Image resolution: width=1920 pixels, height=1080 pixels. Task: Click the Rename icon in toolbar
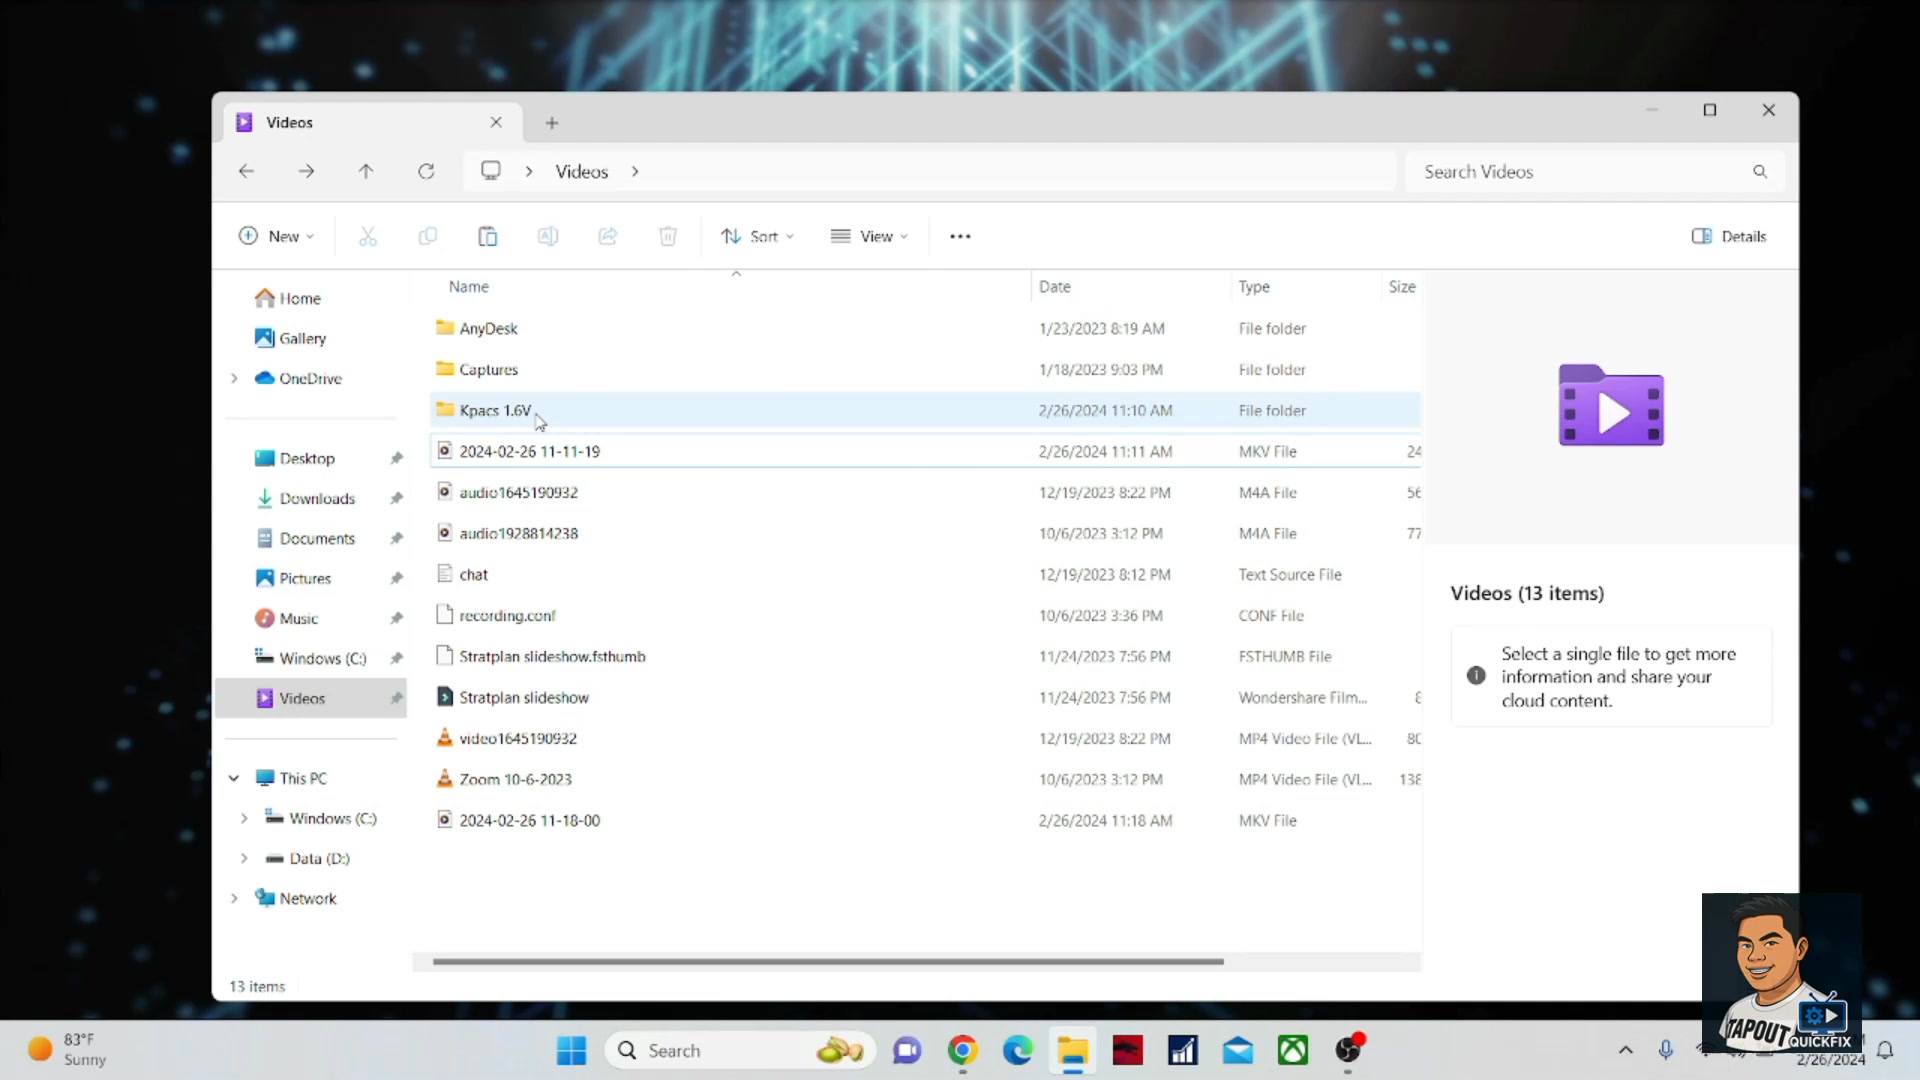tap(548, 237)
